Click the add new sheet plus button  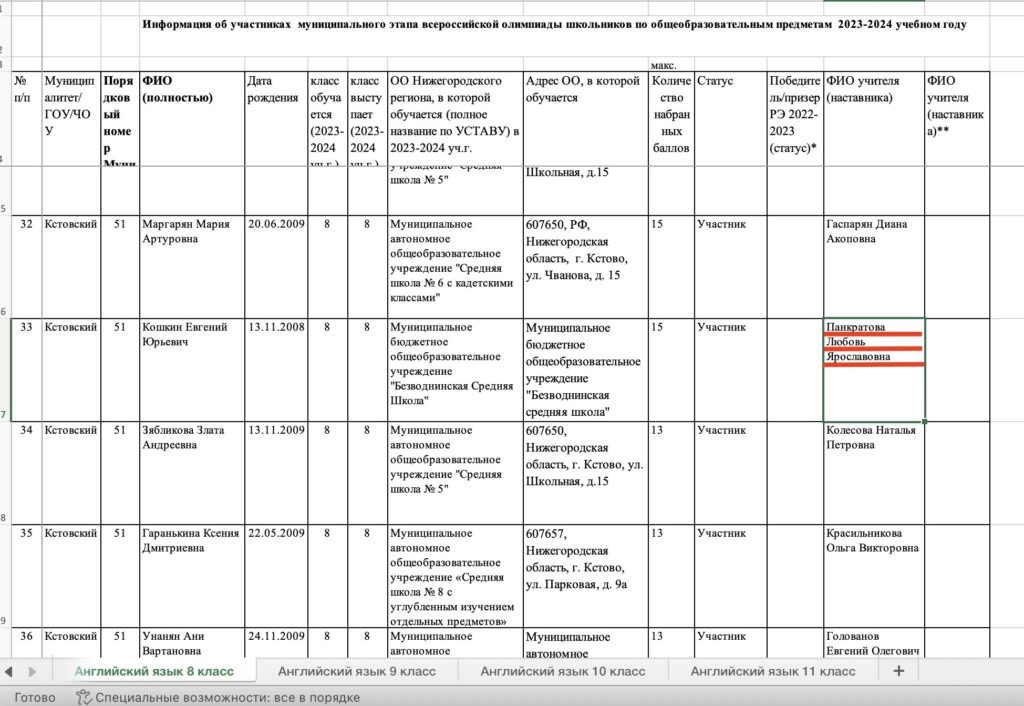point(898,671)
